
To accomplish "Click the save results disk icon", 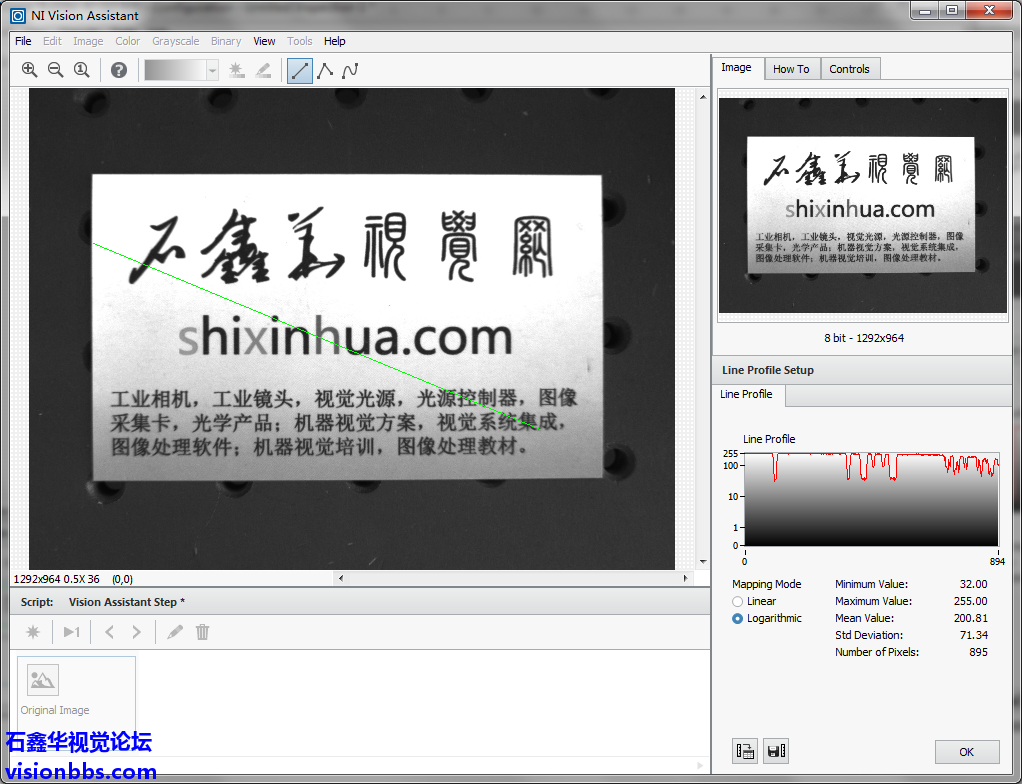I will [776, 751].
